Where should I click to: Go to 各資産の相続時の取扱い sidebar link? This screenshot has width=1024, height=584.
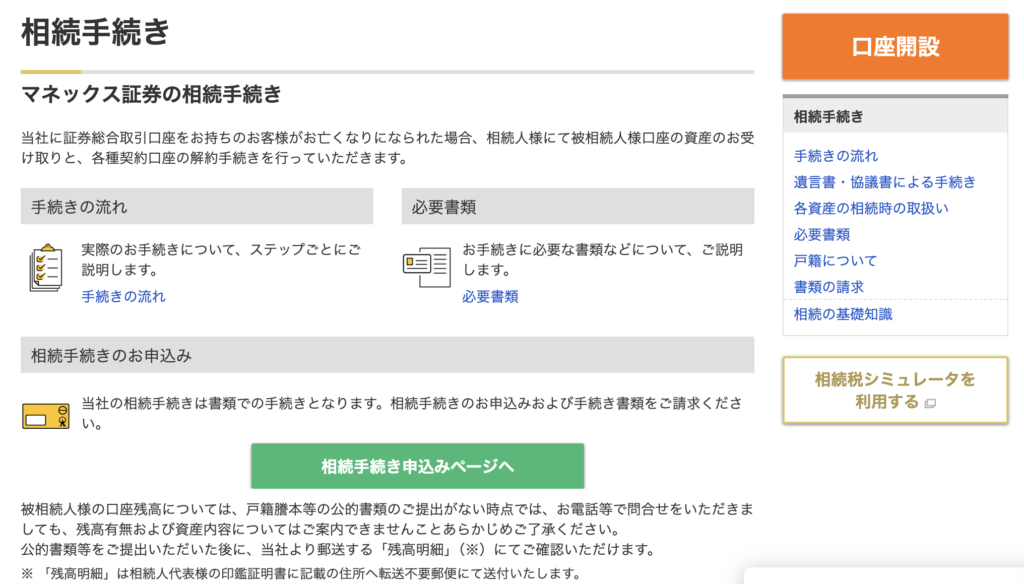(870, 208)
